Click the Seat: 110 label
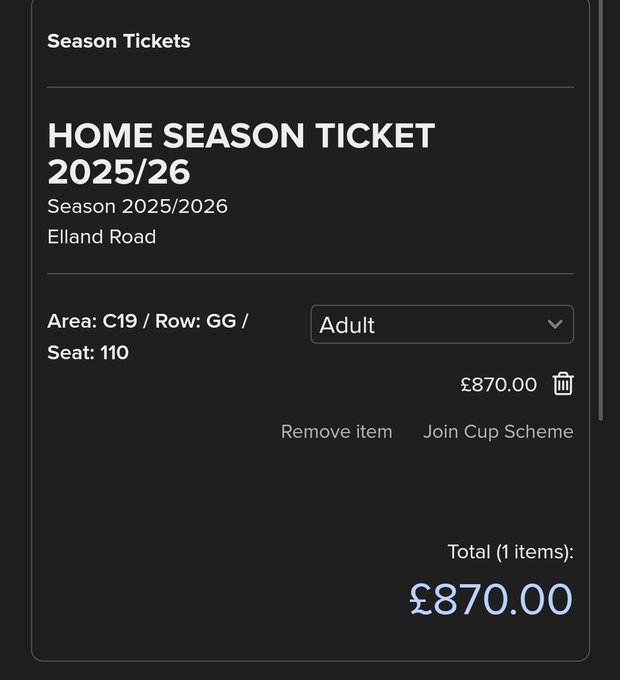 [x=88, y=353]
